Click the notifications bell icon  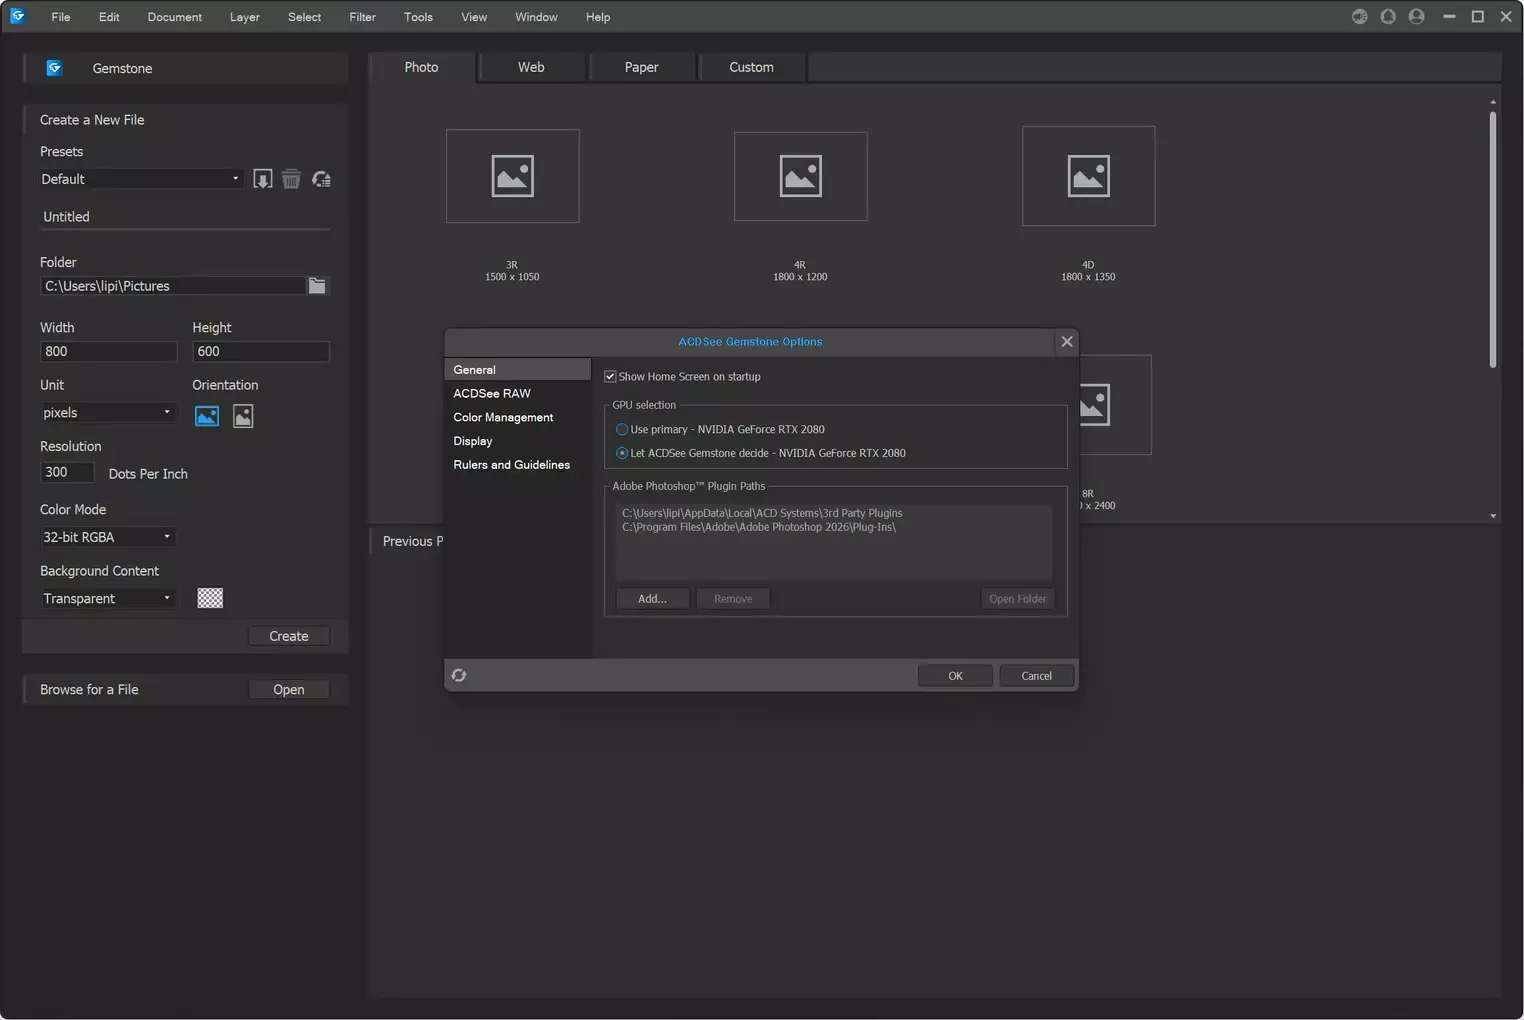pos(1388,17)
